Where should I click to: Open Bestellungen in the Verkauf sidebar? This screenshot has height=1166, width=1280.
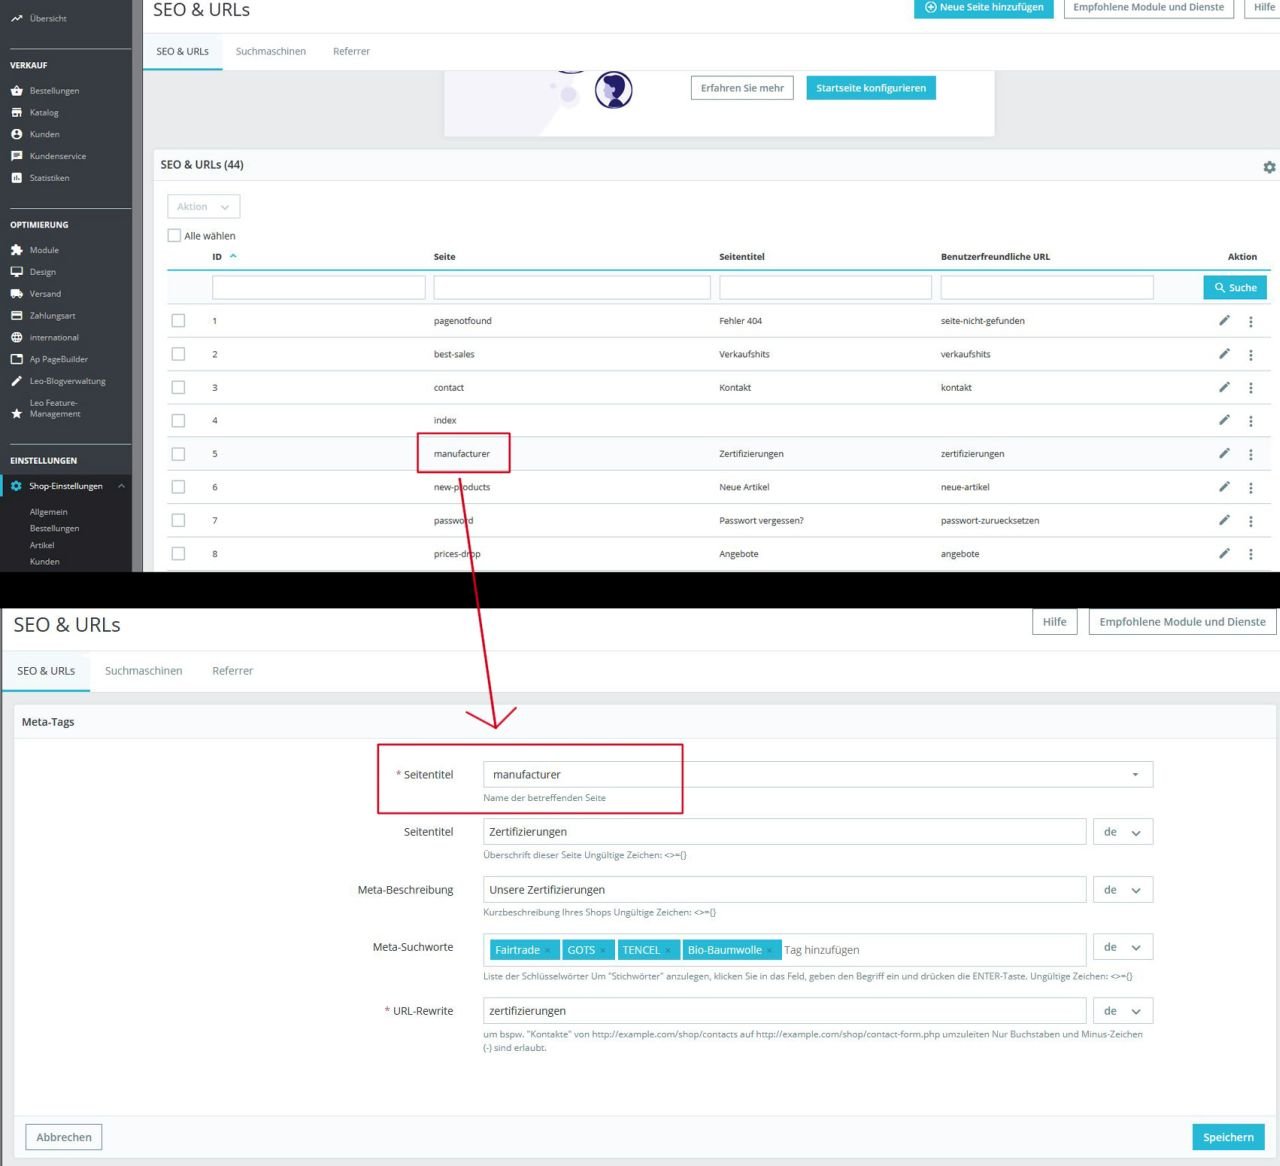pos(54,91)
